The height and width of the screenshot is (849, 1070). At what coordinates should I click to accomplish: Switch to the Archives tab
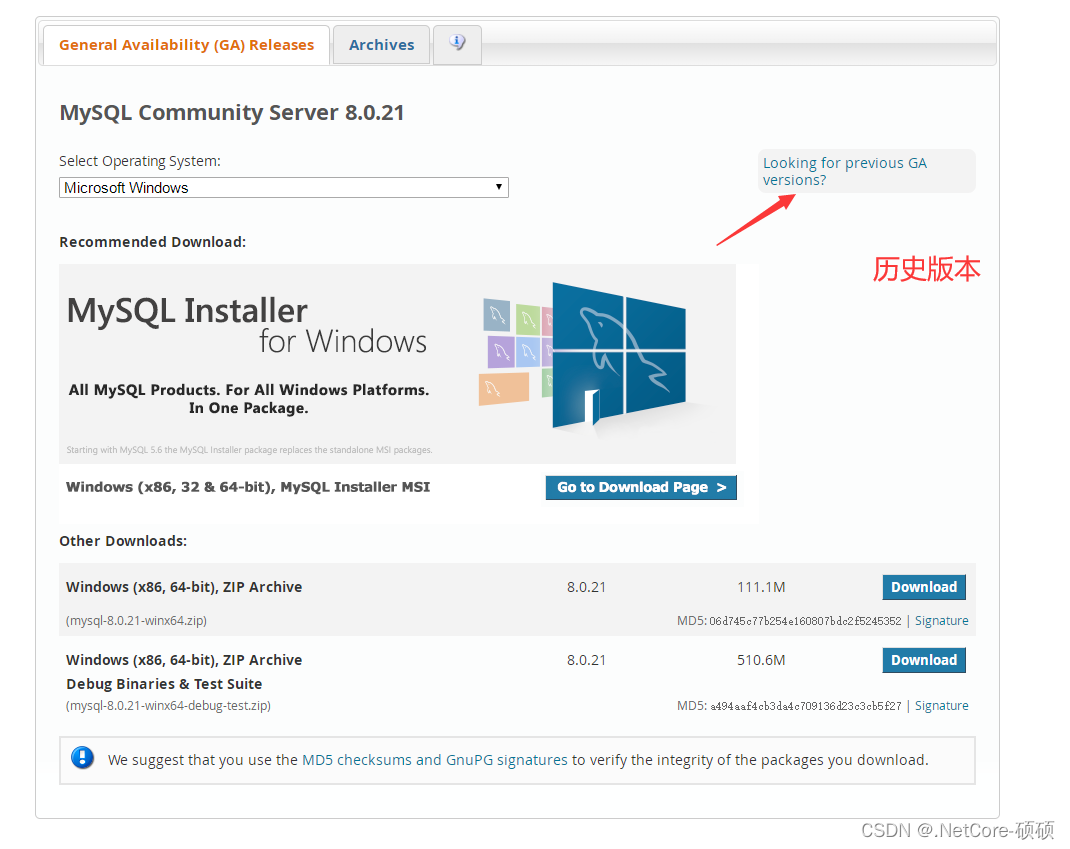point(381,45)
